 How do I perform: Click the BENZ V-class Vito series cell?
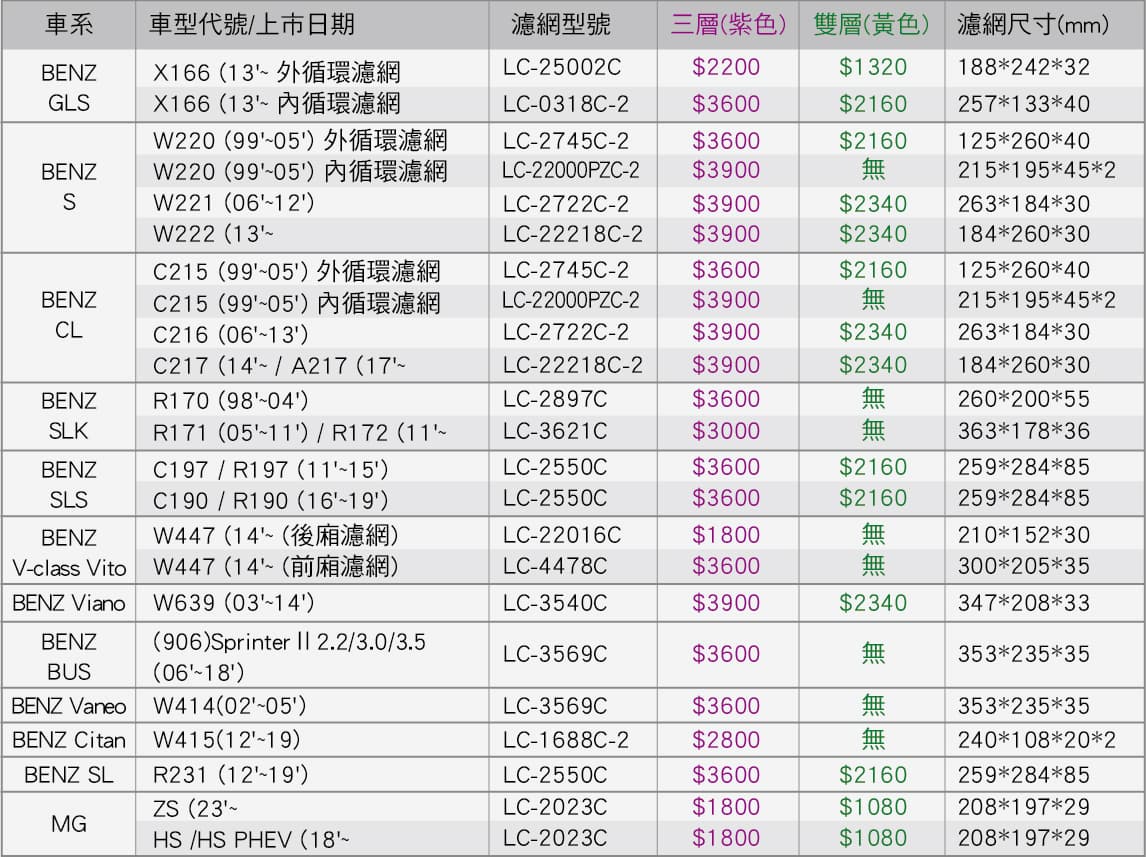coord(69,553)
